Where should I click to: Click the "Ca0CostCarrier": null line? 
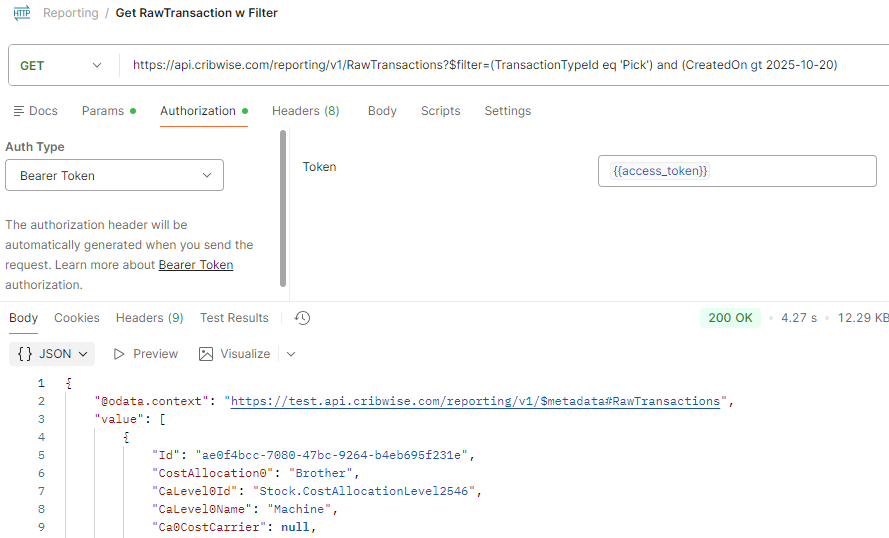(234, 527)
